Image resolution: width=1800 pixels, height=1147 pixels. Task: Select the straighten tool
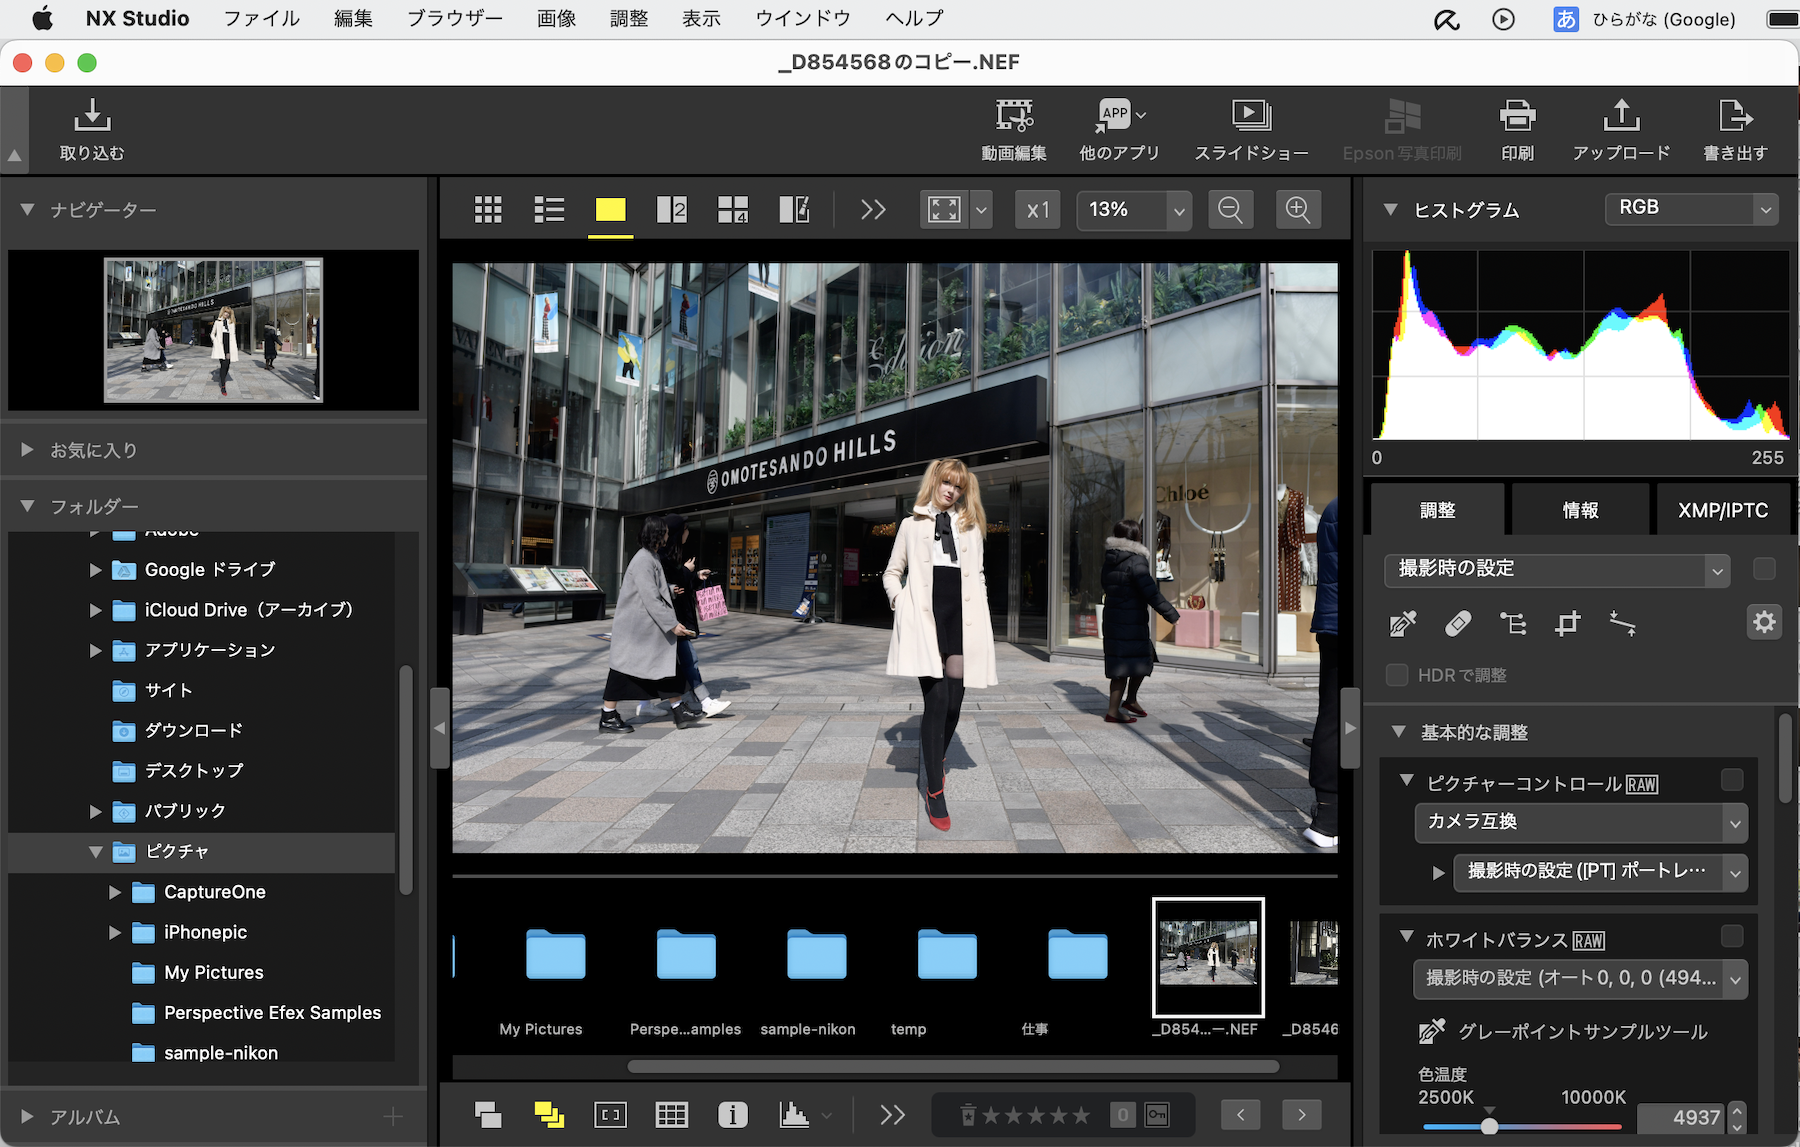1624,622
